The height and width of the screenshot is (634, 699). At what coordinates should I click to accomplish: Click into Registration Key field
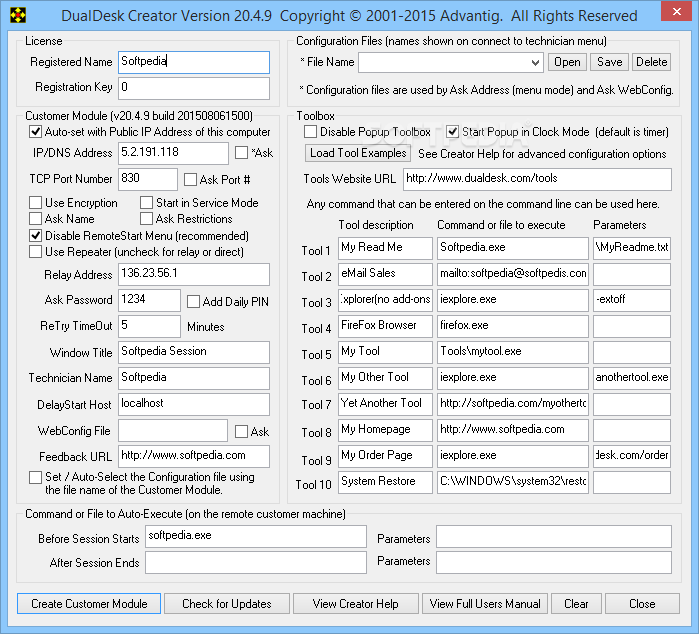pos(194,88)
